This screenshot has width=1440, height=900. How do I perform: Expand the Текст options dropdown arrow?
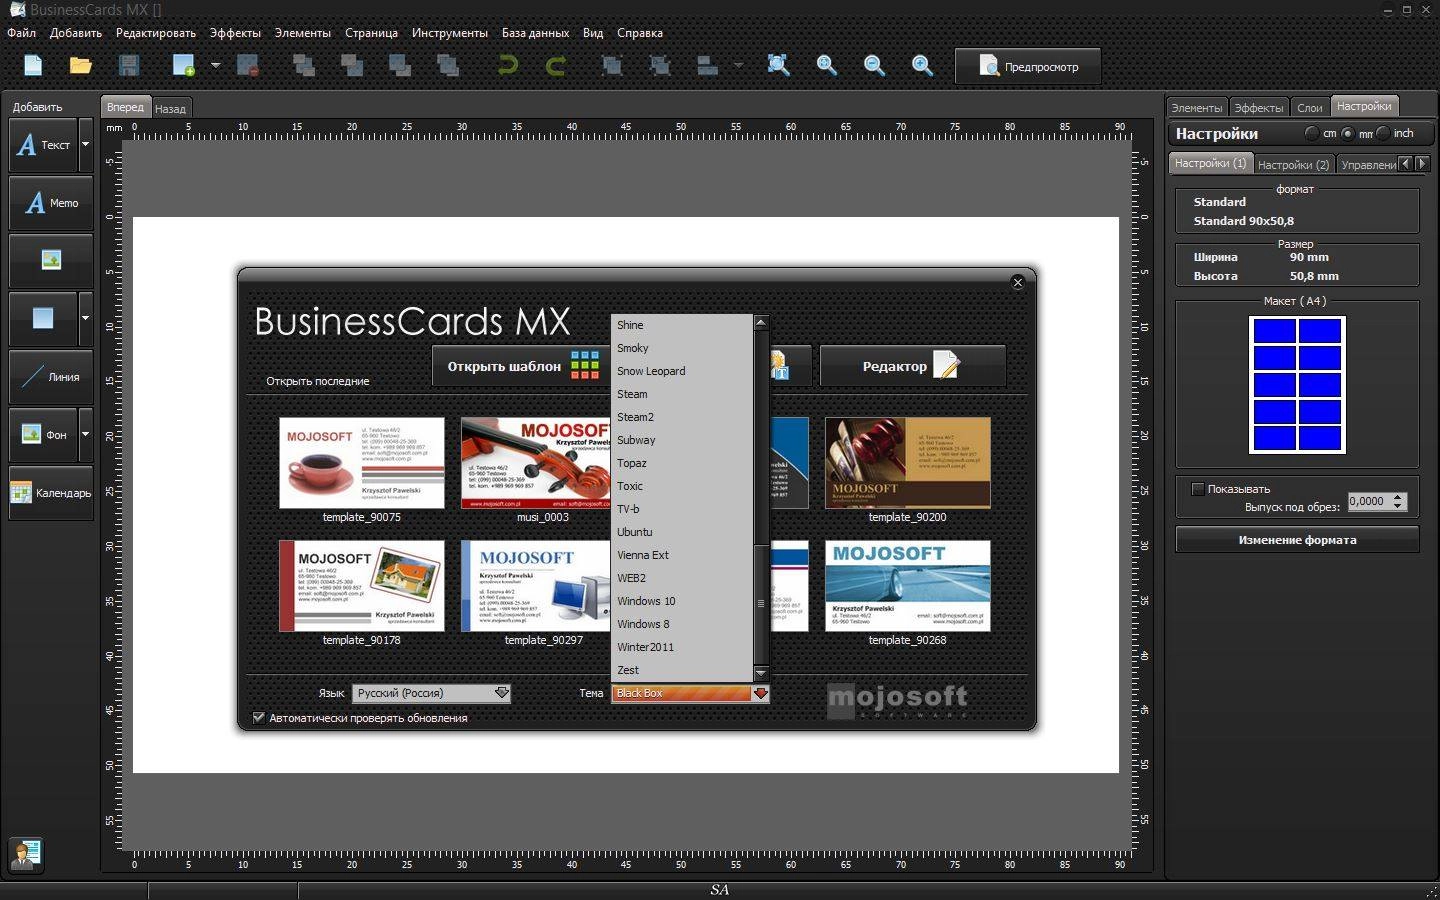[x=85, y=145]
